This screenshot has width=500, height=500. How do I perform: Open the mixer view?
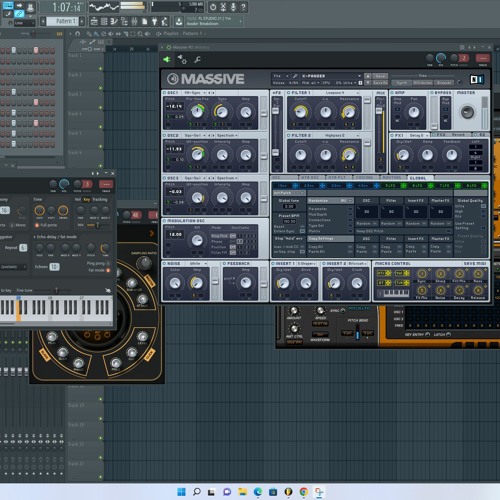coord(134,22)
